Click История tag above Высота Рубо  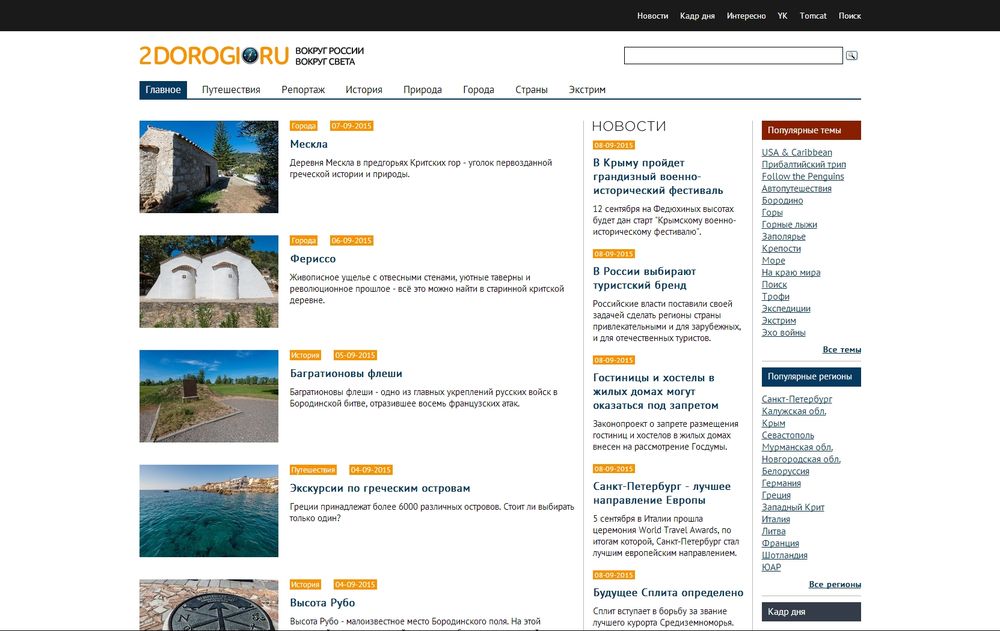pyautogui.click(x=305, y=584)
